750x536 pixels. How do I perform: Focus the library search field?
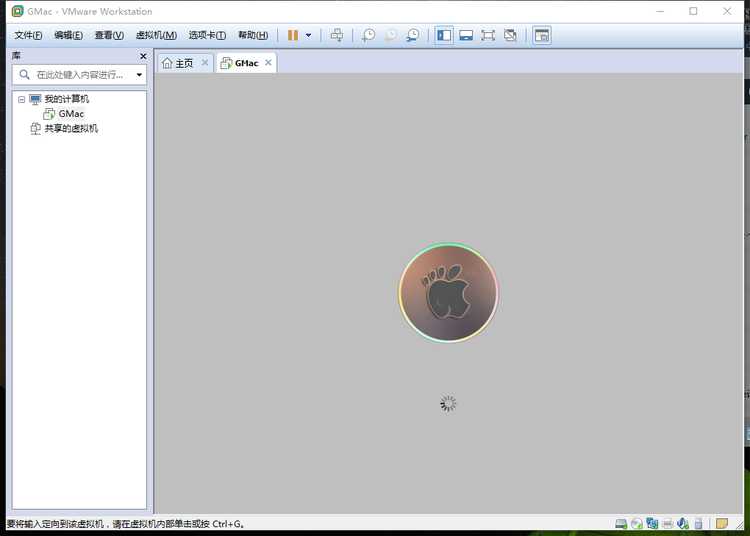tap(80, 75)
